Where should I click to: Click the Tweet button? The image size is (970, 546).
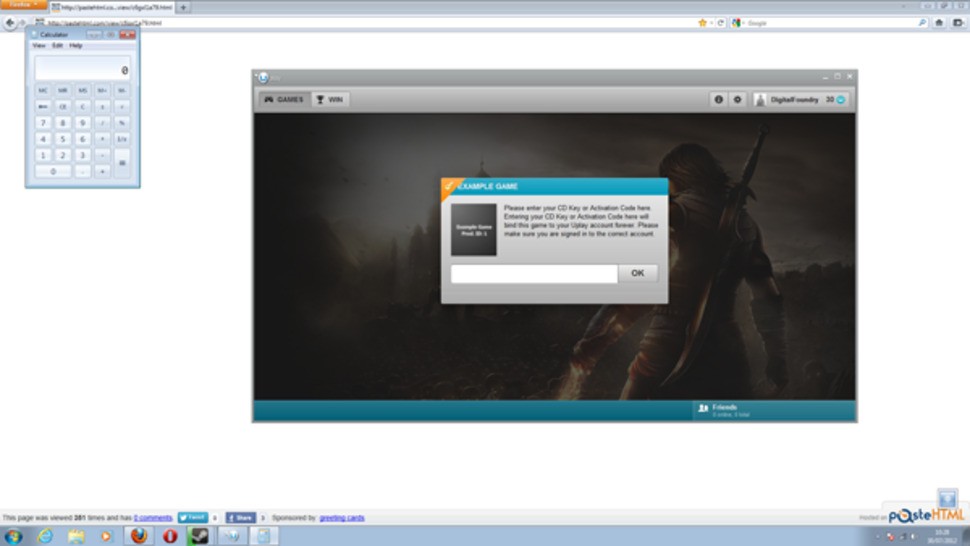(193, 518)
